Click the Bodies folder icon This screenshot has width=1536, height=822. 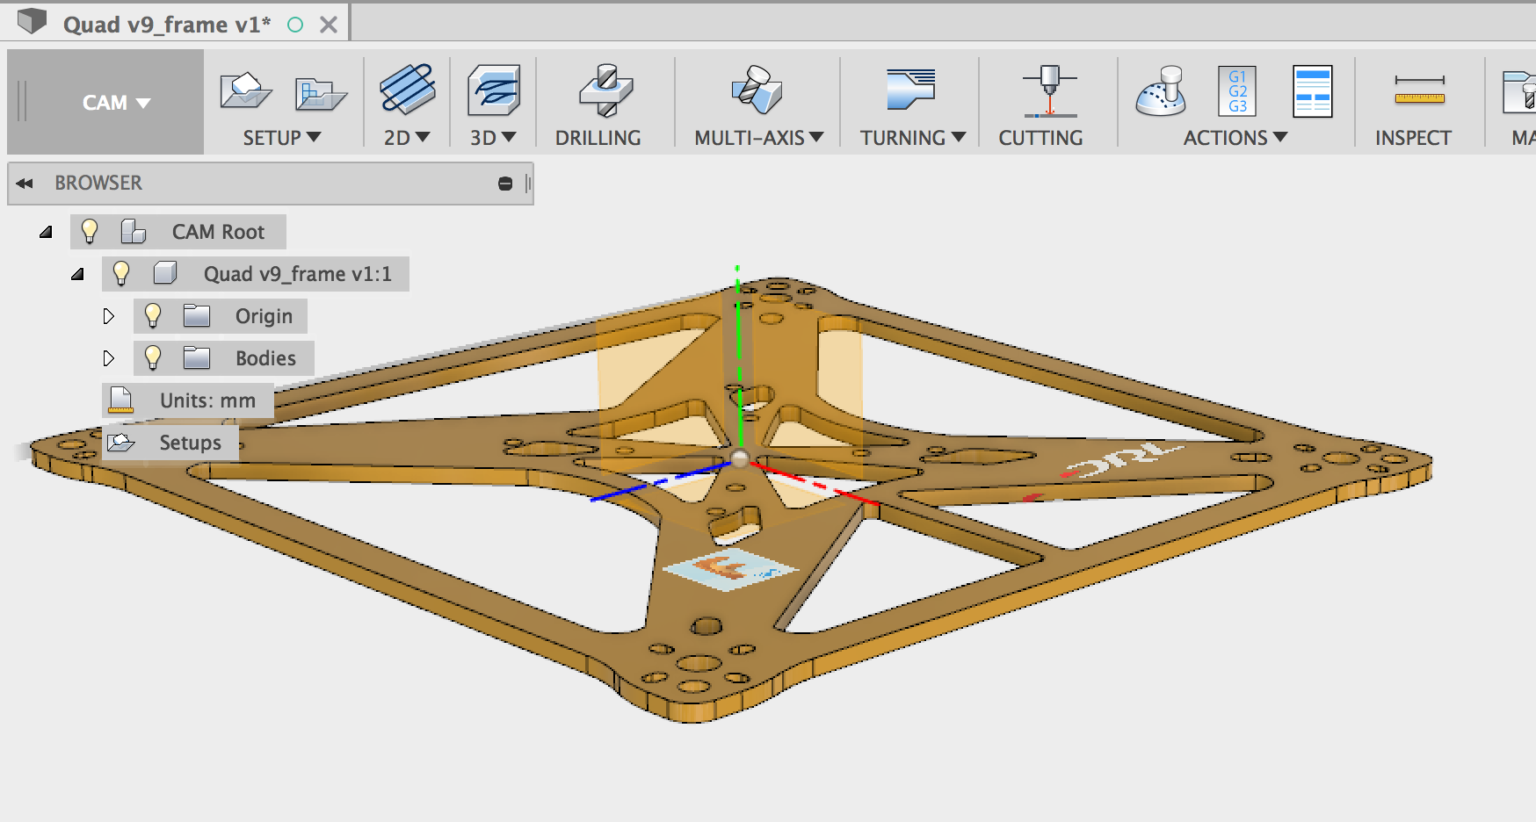tap(197, 358)
